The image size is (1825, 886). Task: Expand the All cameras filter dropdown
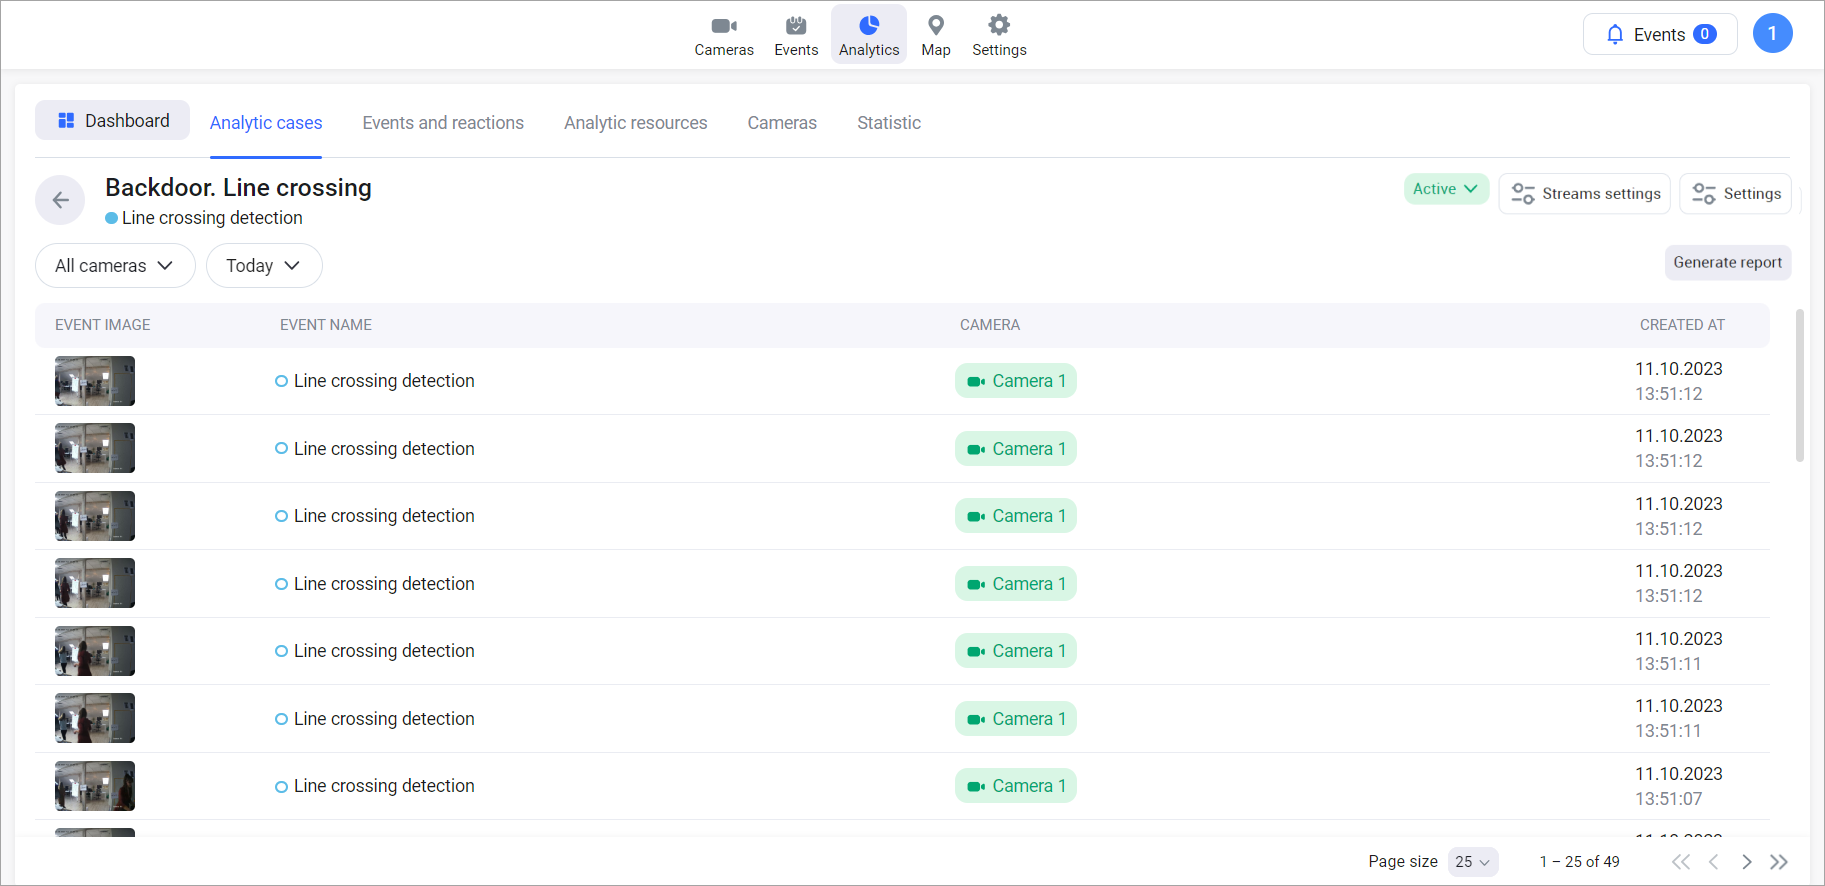tap(115, 266)
